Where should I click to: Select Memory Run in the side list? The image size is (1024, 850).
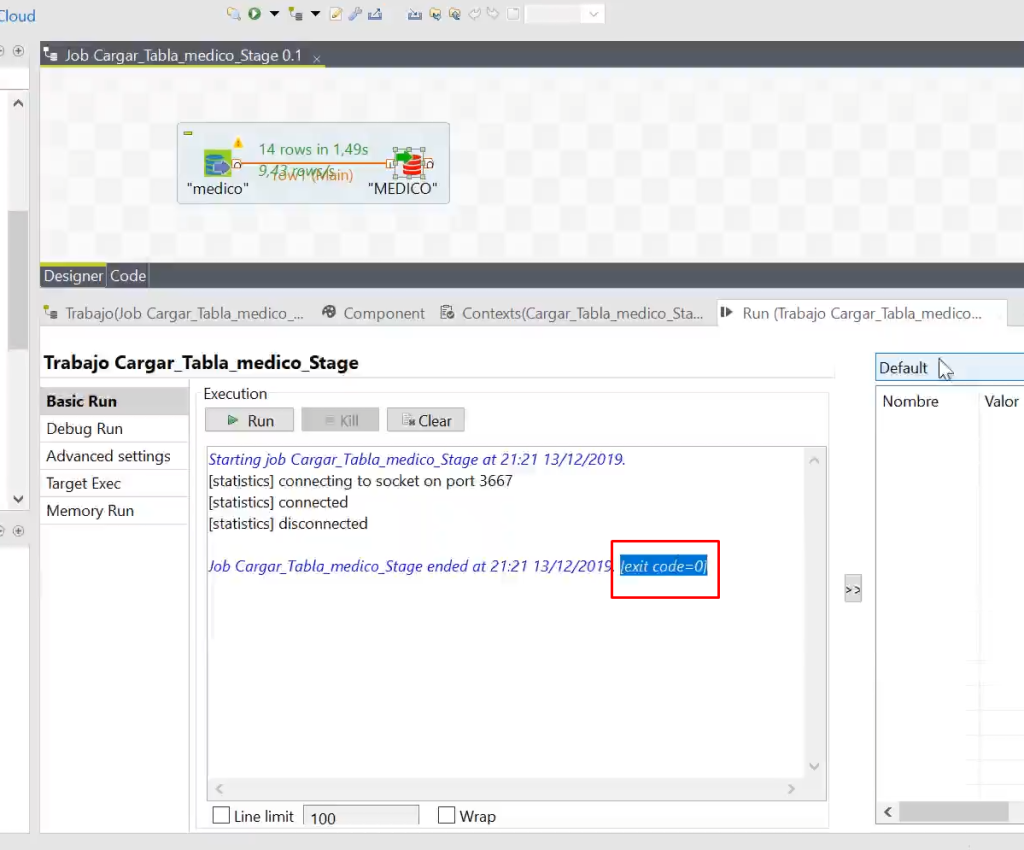point(114,511)
